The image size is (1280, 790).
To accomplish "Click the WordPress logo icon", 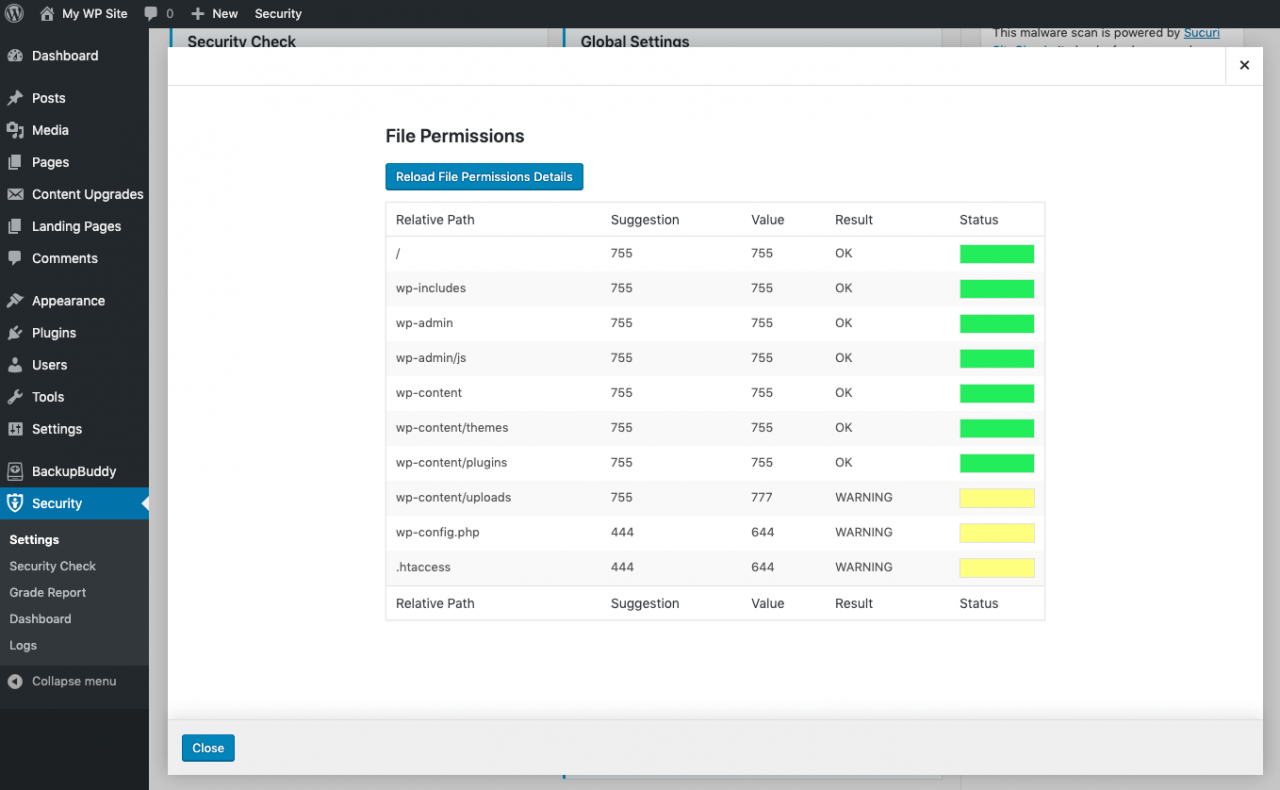I will click(14, 14).
